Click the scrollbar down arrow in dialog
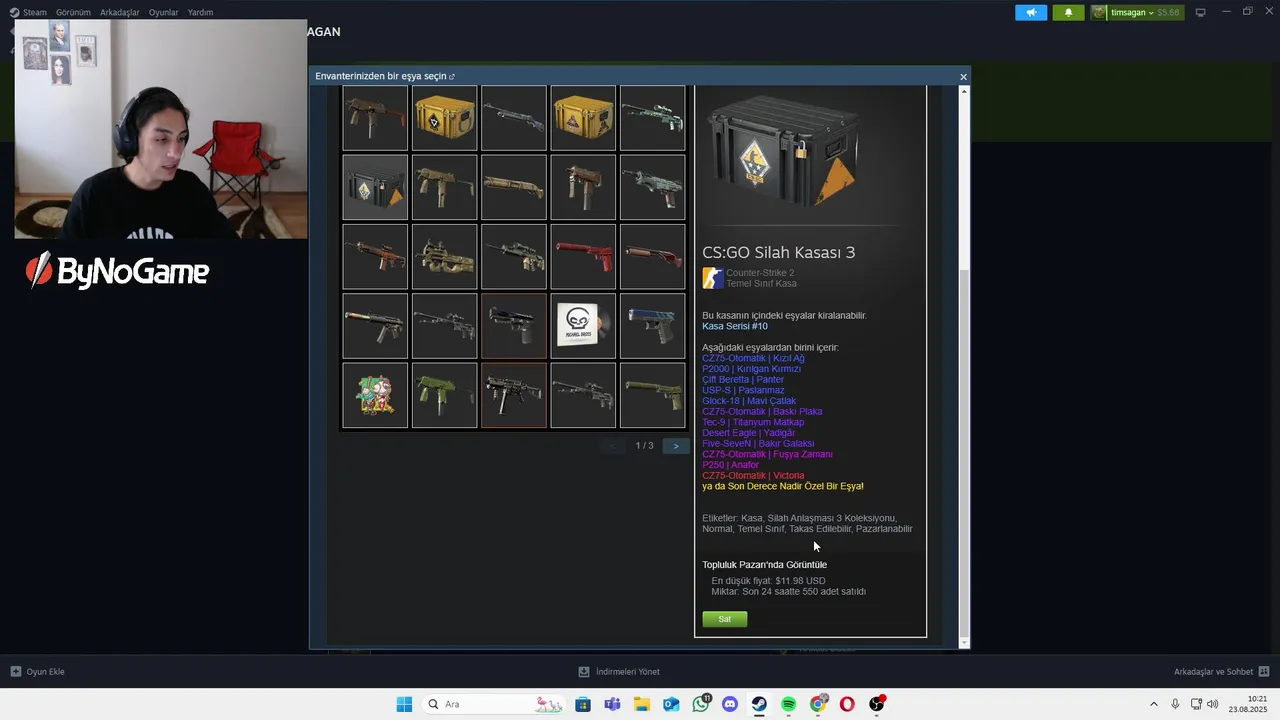This screenshot has height=720, width=1280. point(964,642)
